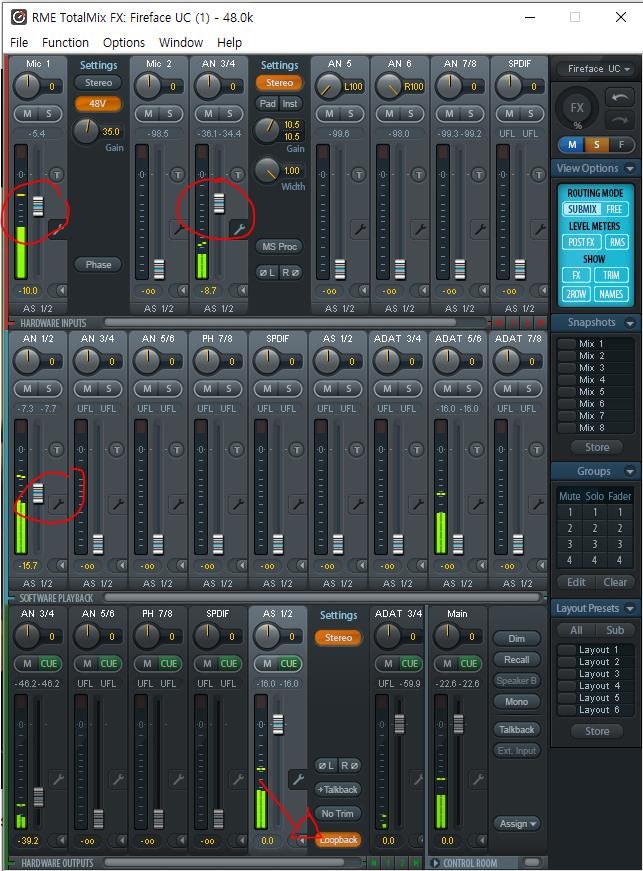Collapse the View Options section

click(x=630, y=168)
